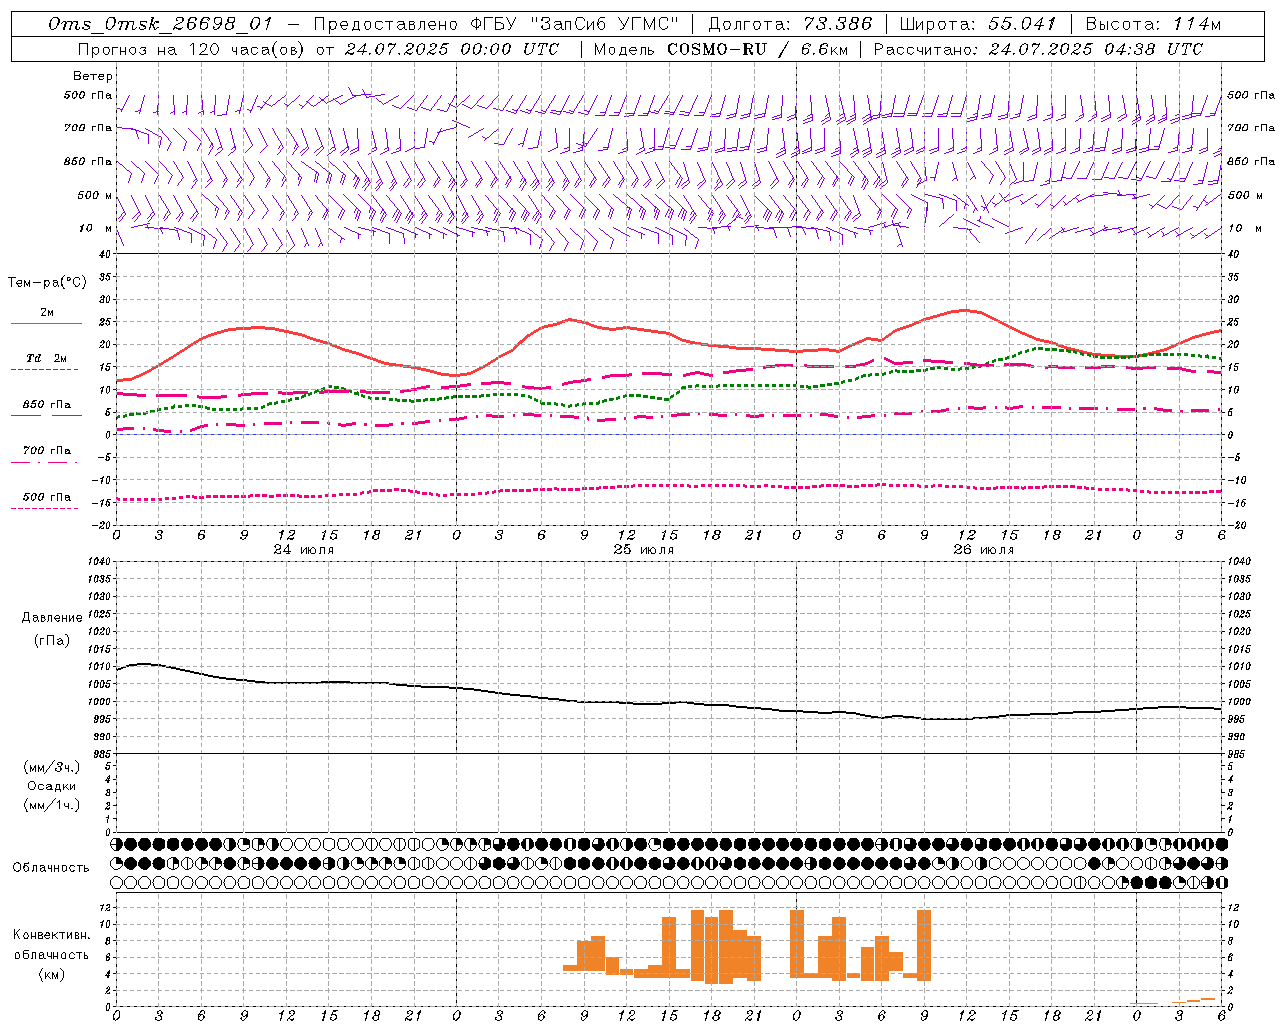
Task: Click the Облачность cloudiness label
Action: [51, 867]
